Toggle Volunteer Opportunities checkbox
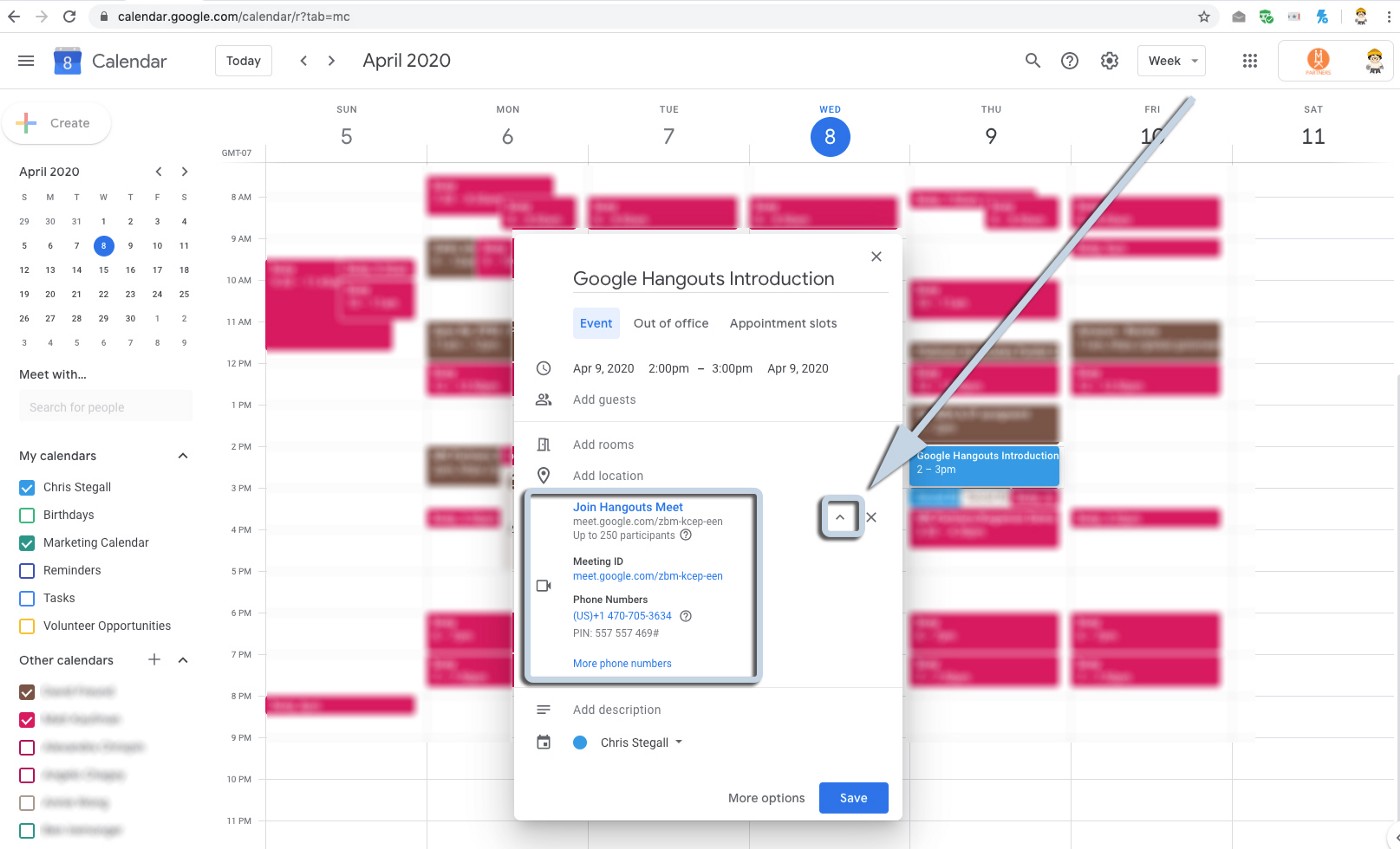The width and height of the screenshot is (1400, 849). coord(27,626)
